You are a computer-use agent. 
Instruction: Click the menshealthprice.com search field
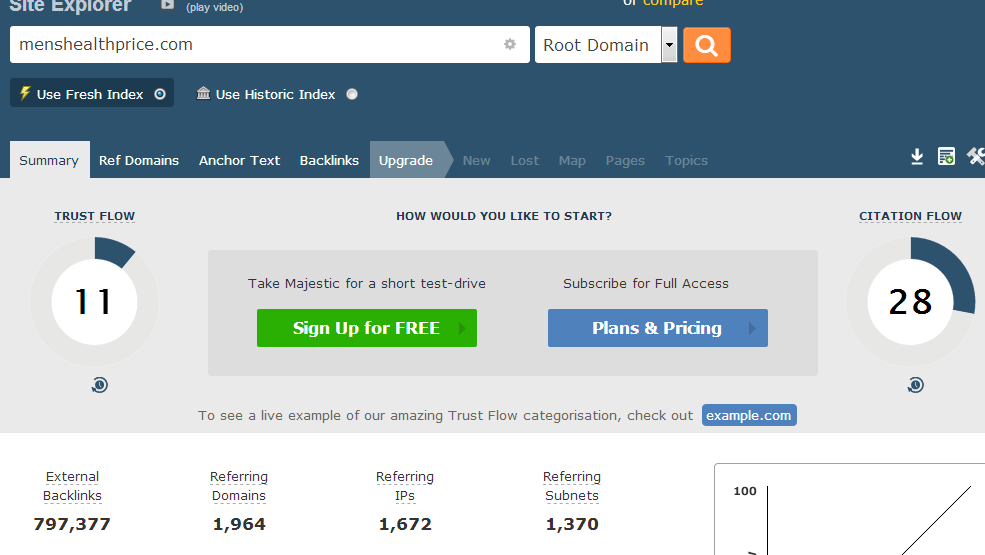click(270, 45)
